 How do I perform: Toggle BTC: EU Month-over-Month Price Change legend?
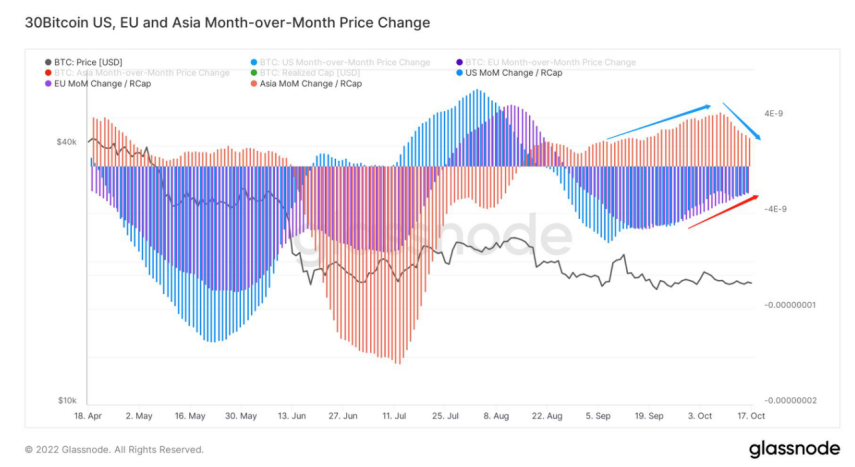(551, 63)
